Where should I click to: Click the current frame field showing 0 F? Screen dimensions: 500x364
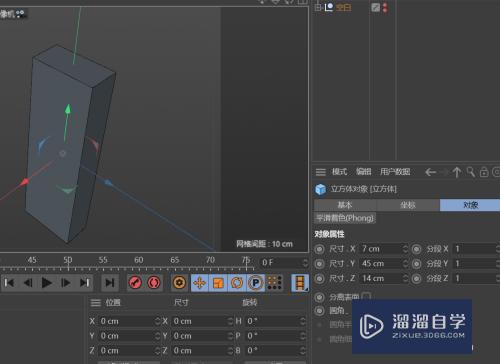coord(281,263)
